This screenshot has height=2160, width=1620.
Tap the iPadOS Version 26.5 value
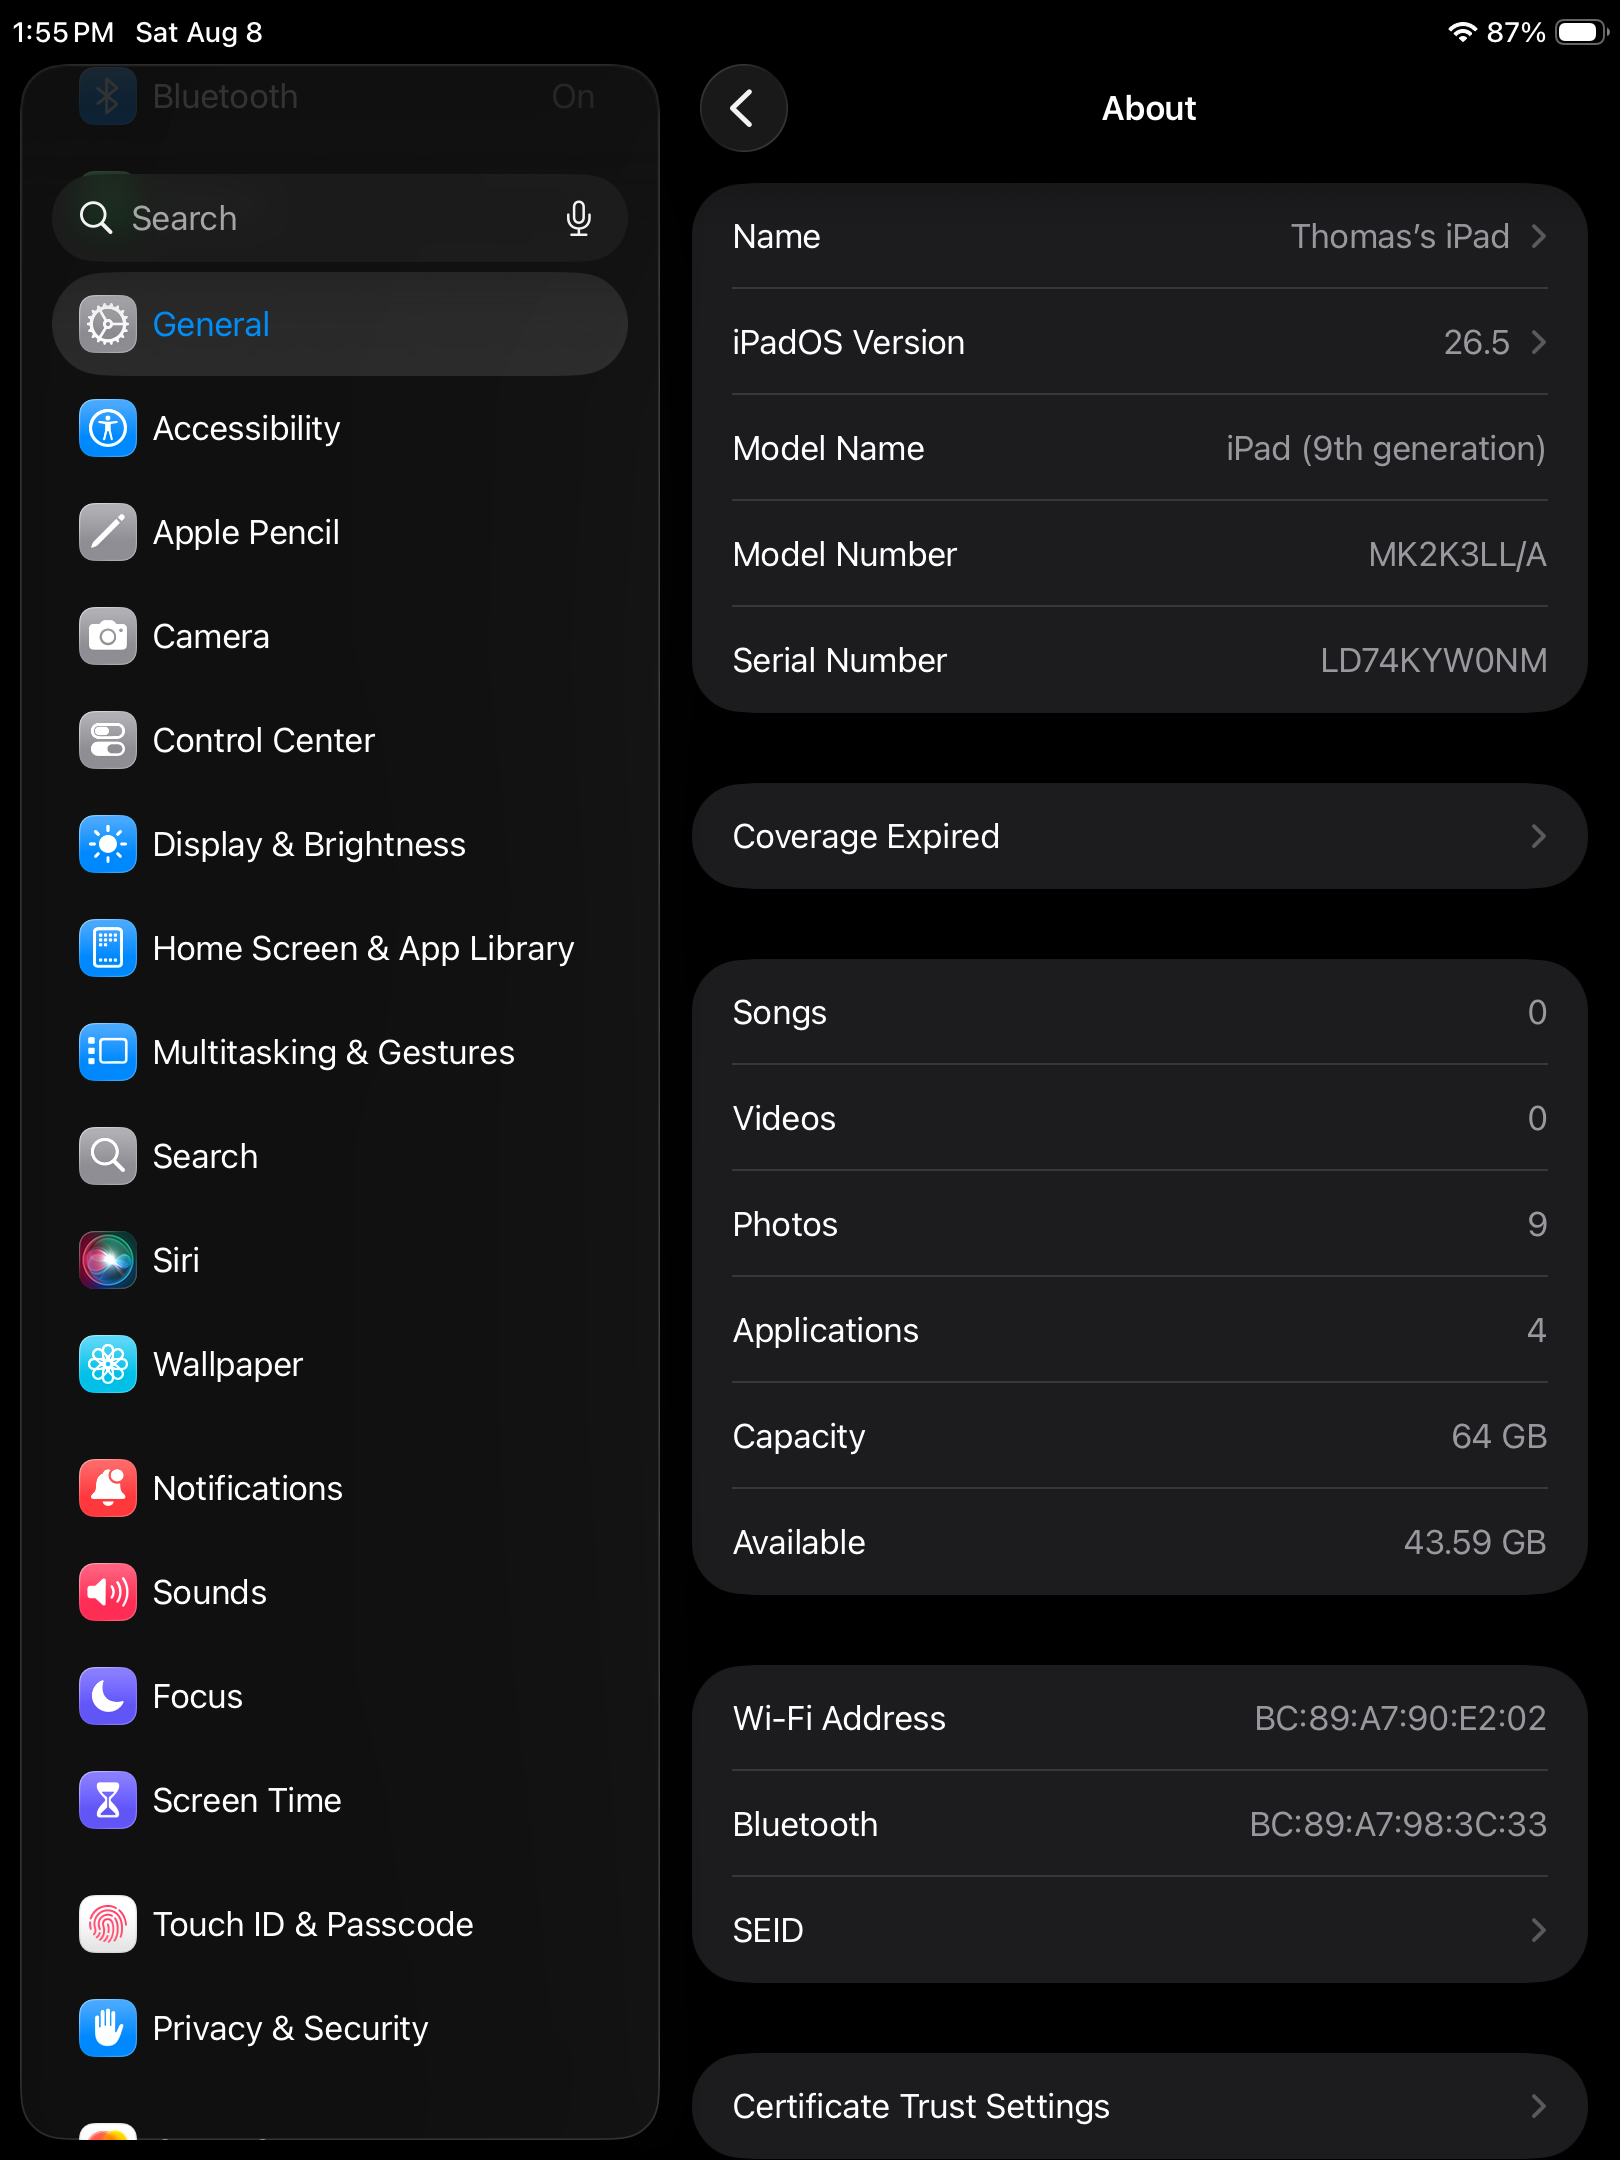point(1477,342)
